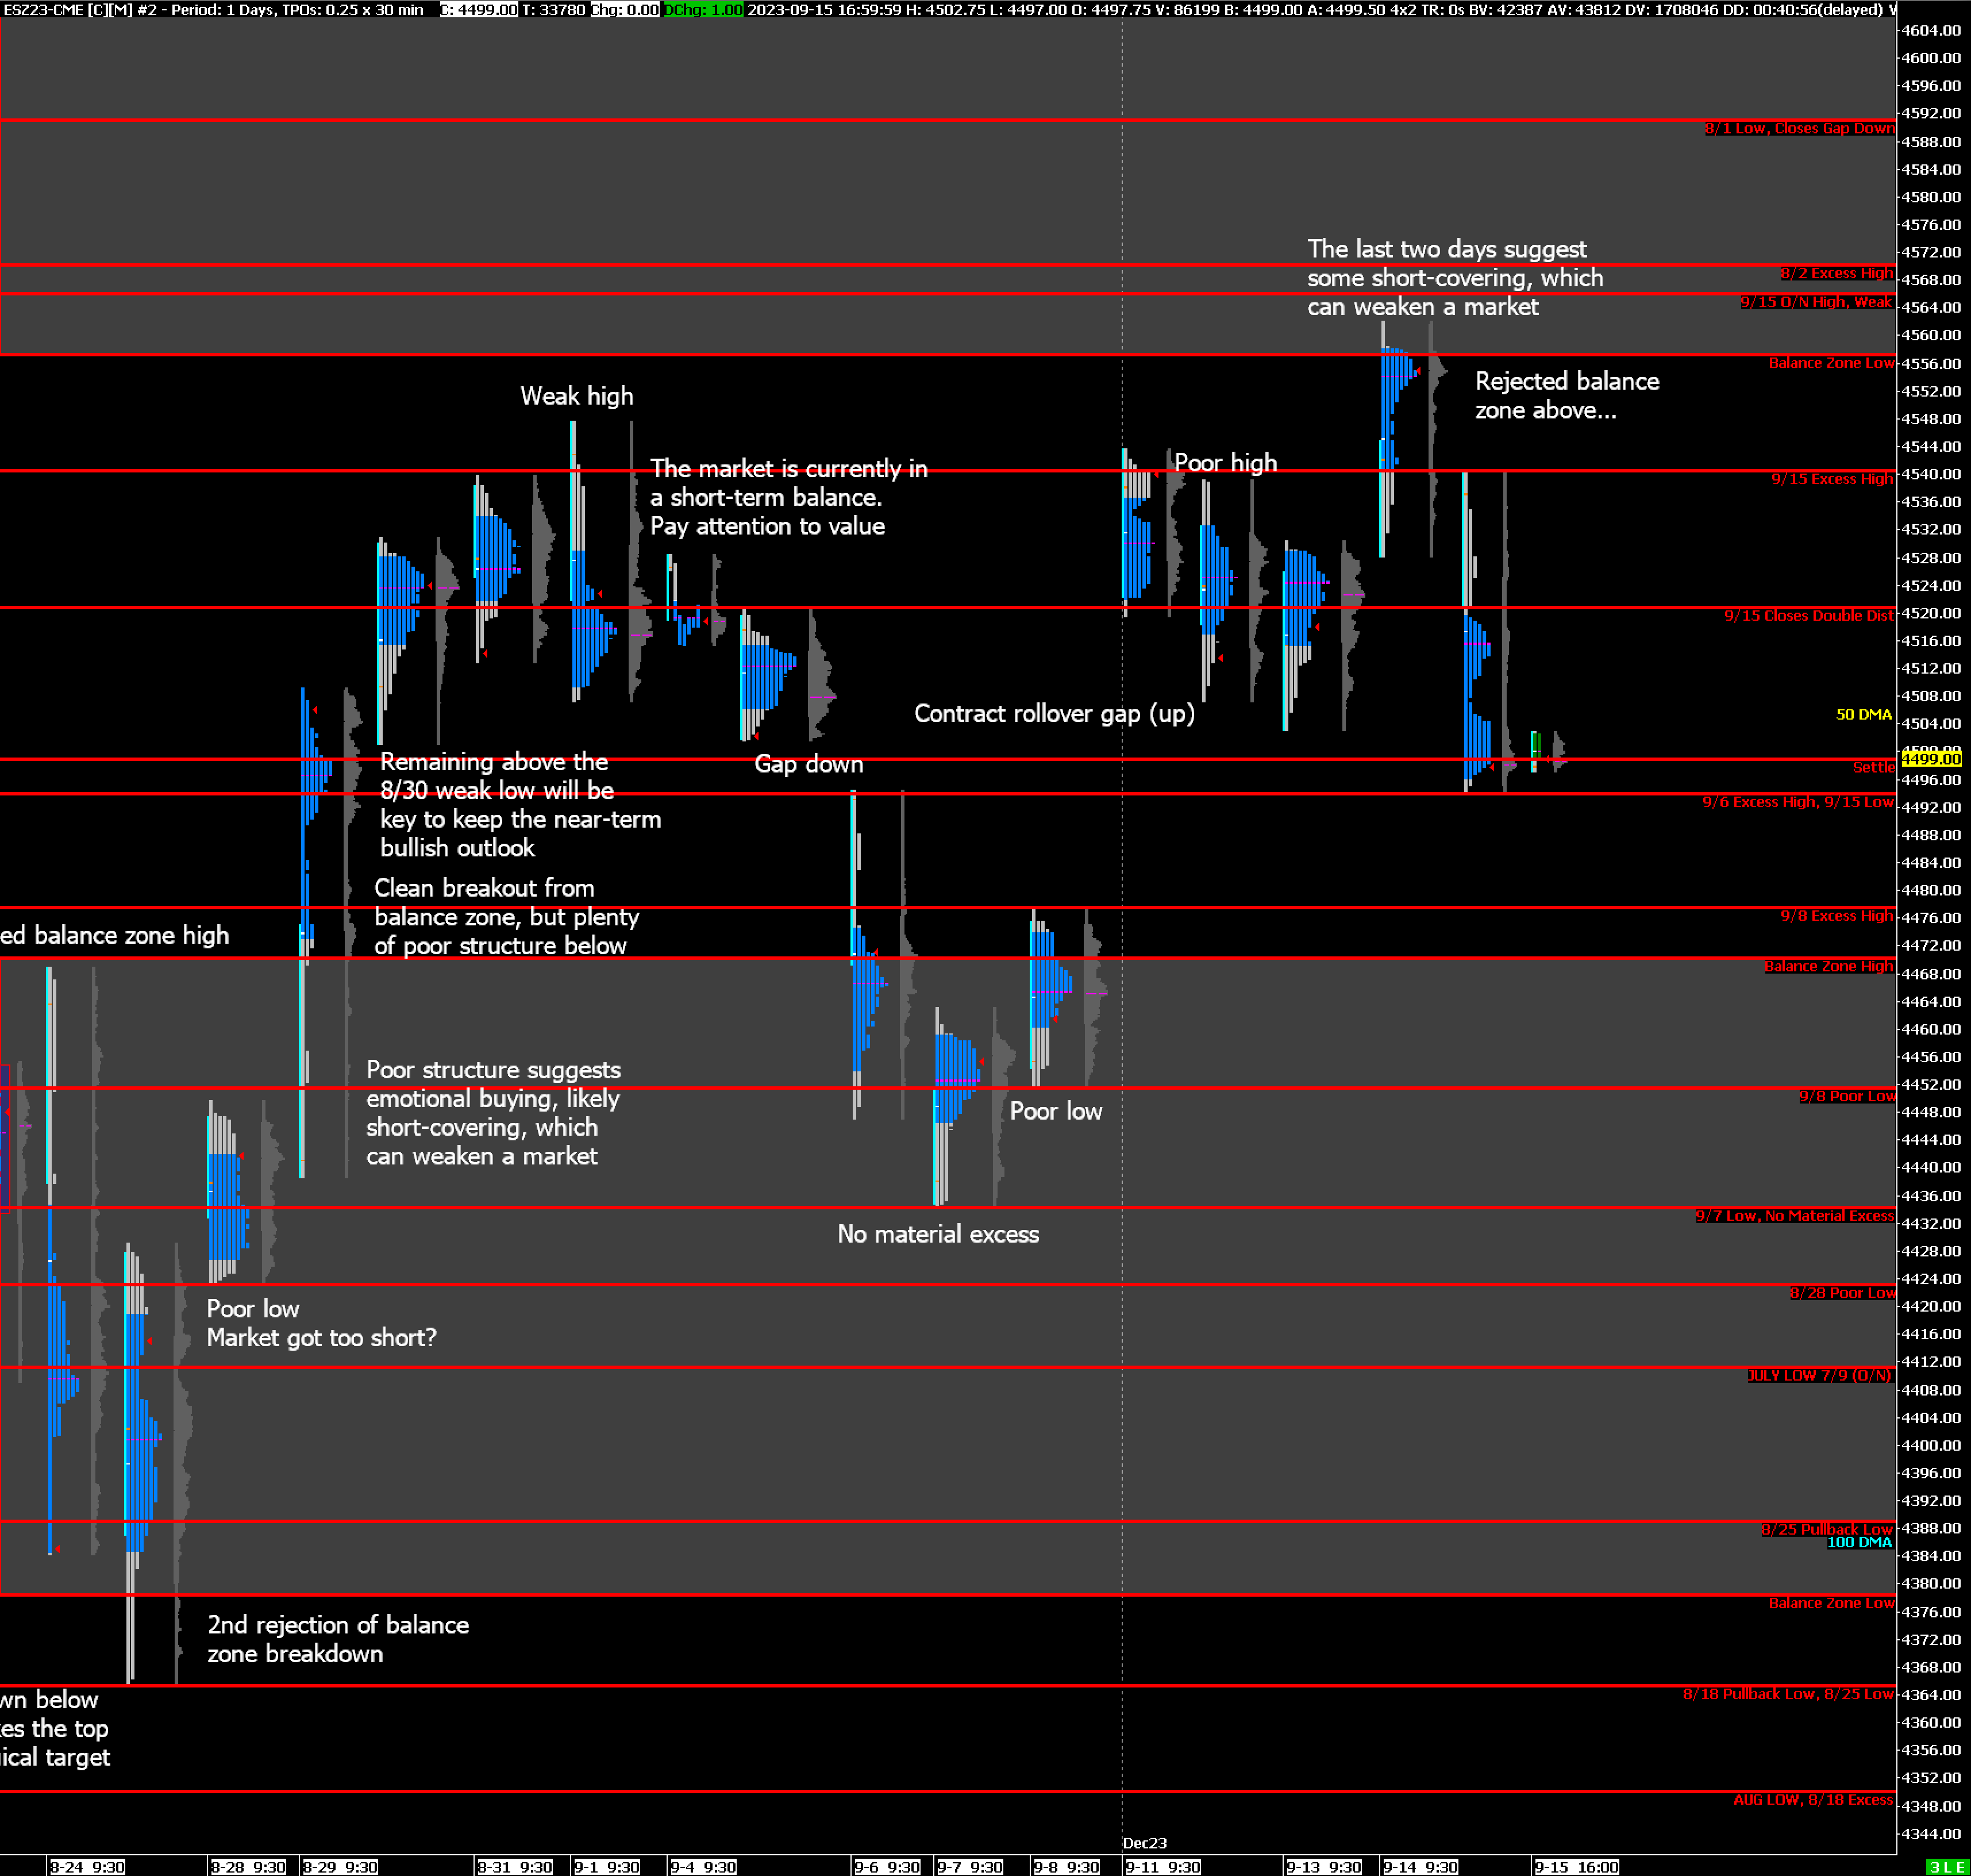Click the 9-11 9:30 date marker
The height and width of the screenshot is (1876, 1971).
(1163, 1866)
